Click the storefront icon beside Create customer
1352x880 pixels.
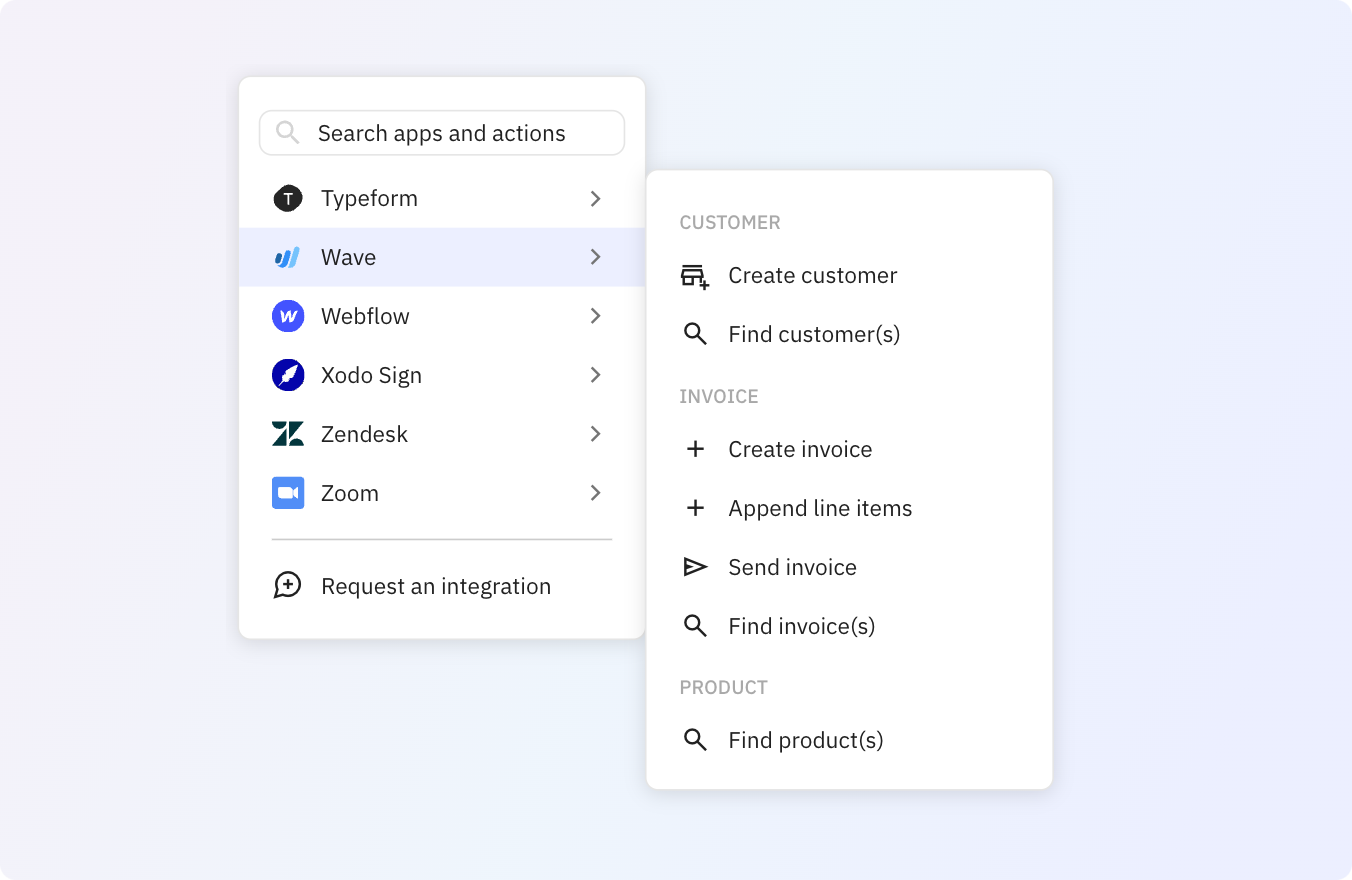click(x=695, y=277)
